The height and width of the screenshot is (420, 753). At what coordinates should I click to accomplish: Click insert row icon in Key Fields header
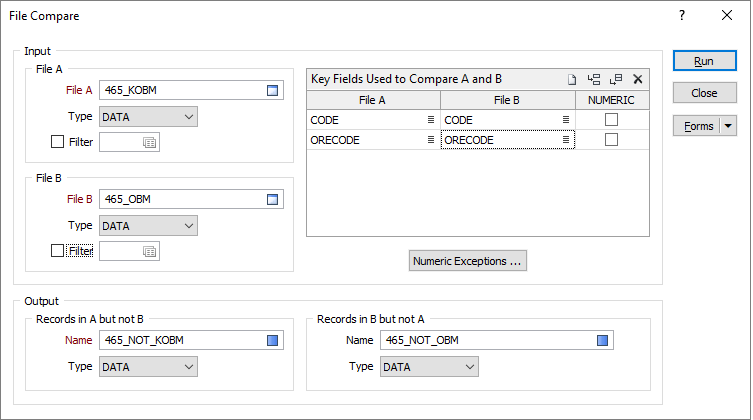click(x=594, y=79)
